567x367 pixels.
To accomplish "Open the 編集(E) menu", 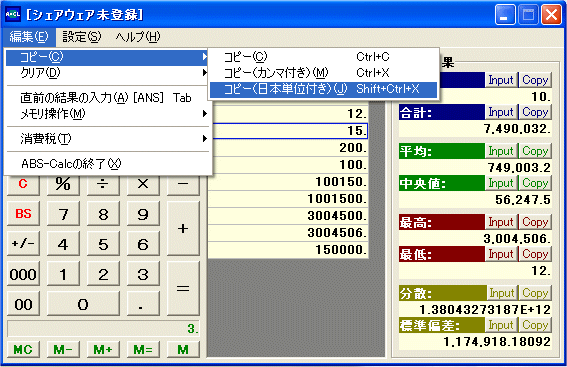I will (29, 37).
